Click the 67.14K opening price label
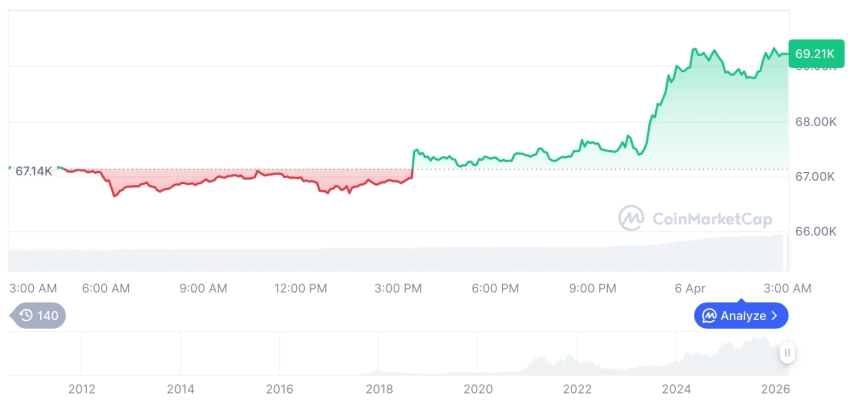Image resolution: width=860 pixels, height=401 pixels. (x=34, y=171)
